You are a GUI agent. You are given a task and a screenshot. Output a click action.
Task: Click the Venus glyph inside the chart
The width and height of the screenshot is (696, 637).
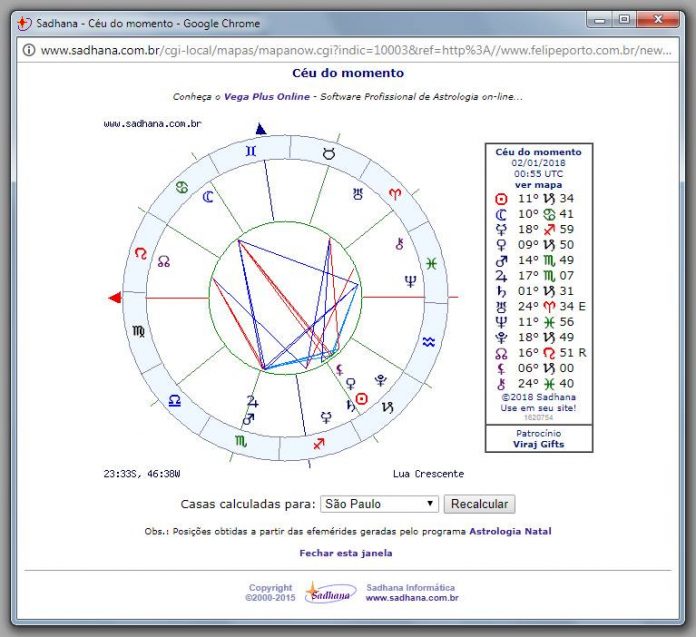tap(351, 384)
